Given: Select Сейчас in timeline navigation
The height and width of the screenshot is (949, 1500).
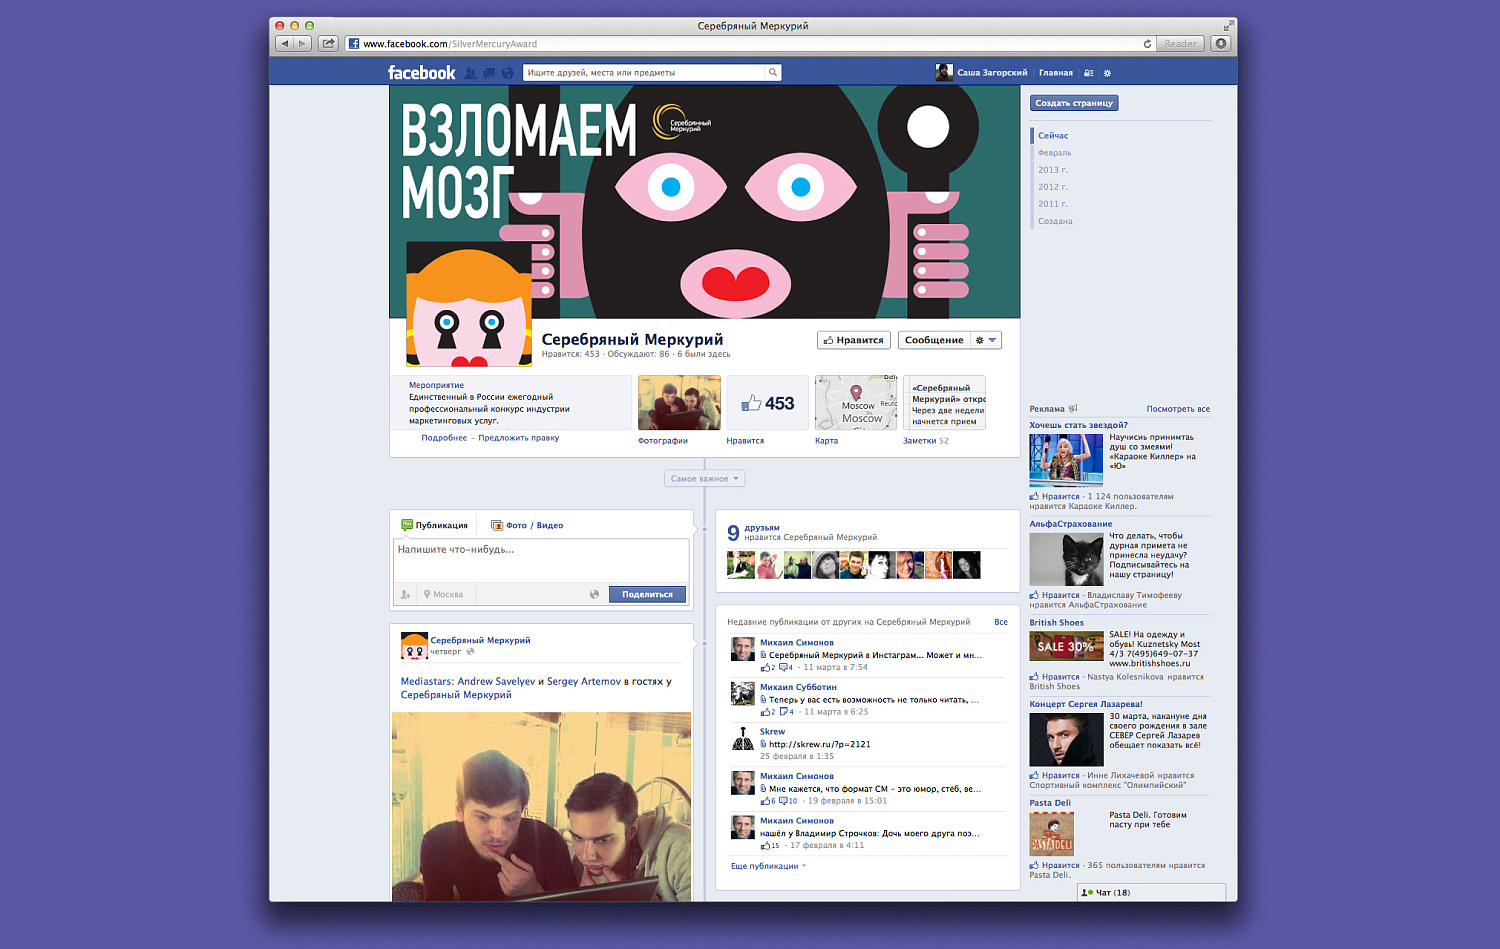Looking at the screenshot, I should [1053, 136].
